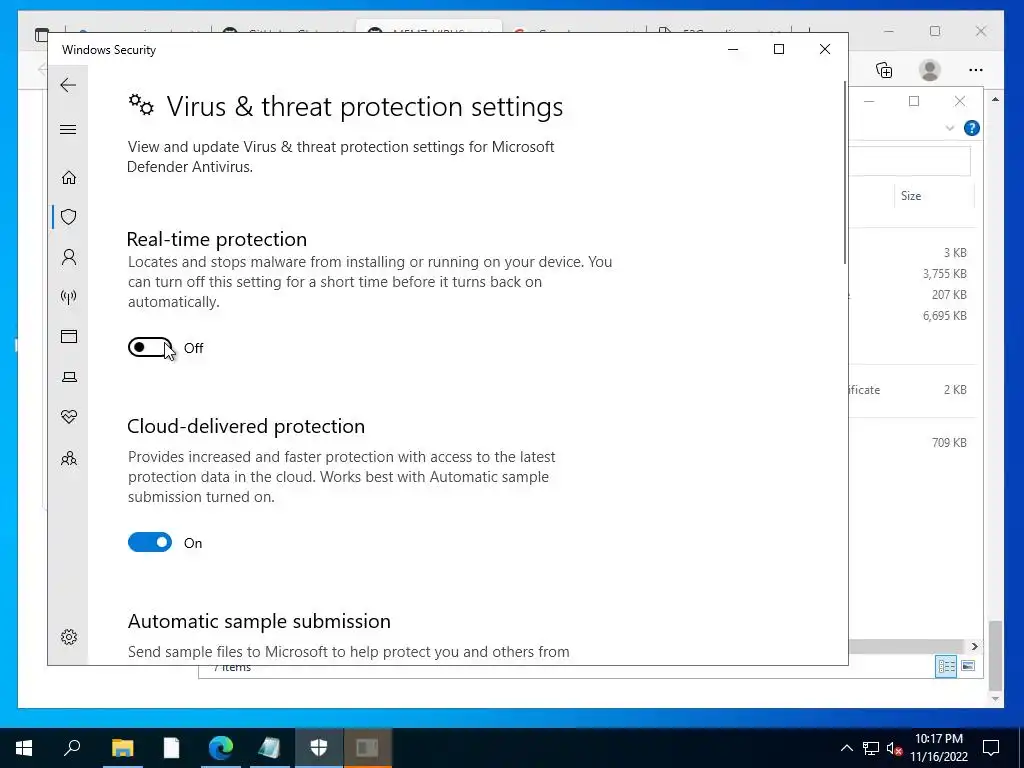Open Device security laptop icon in sidebar
The height and width of the screenshot is (768, 1024).
[69, 377]
